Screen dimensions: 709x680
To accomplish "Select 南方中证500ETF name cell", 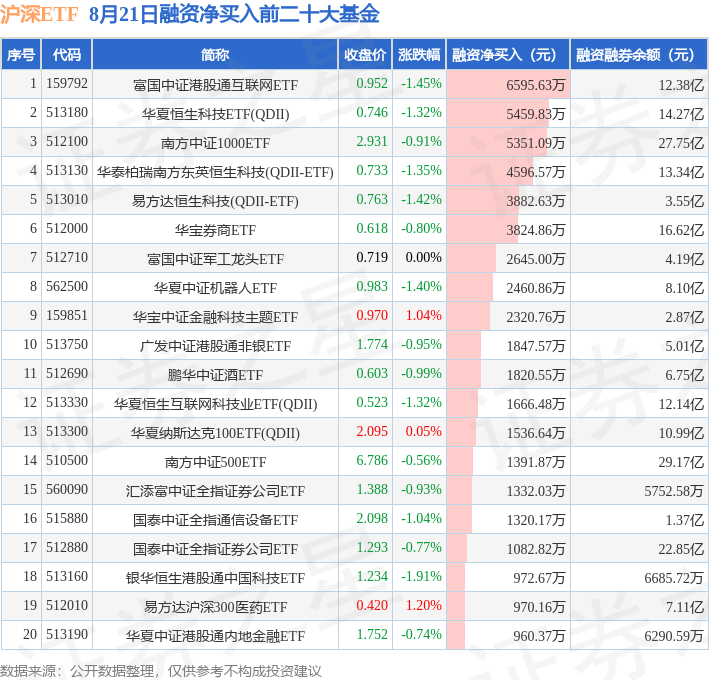I will 215,462.
